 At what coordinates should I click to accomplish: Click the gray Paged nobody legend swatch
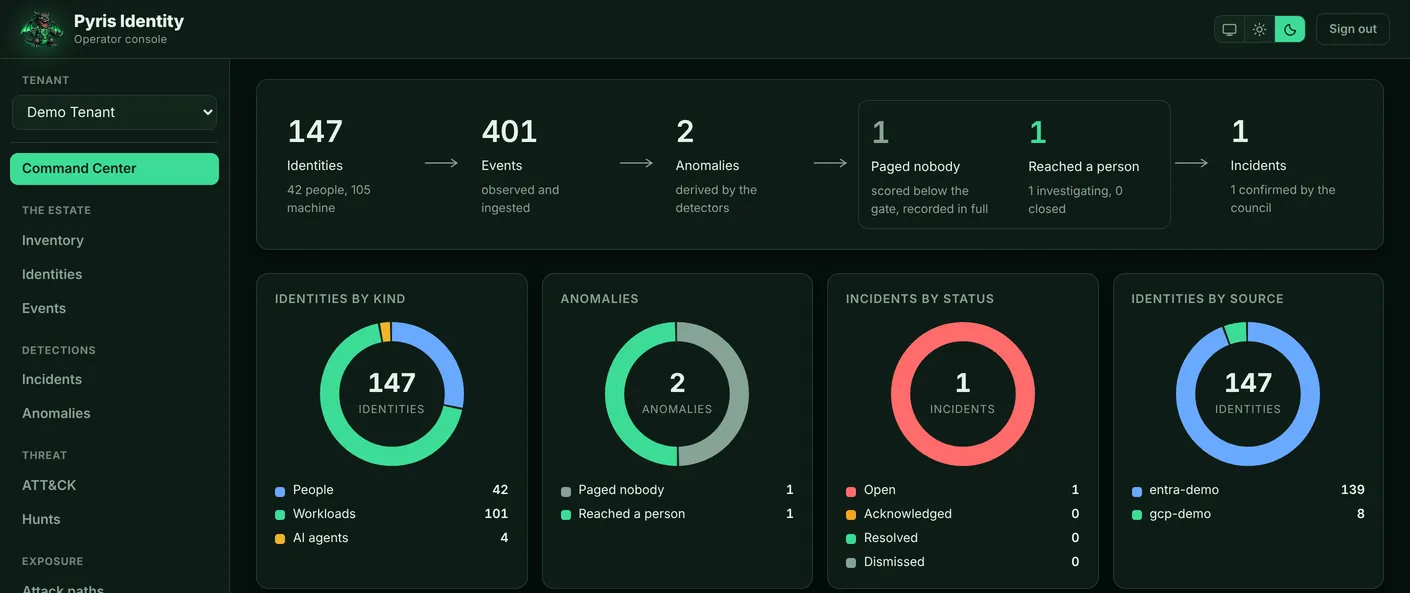(566, 491)
